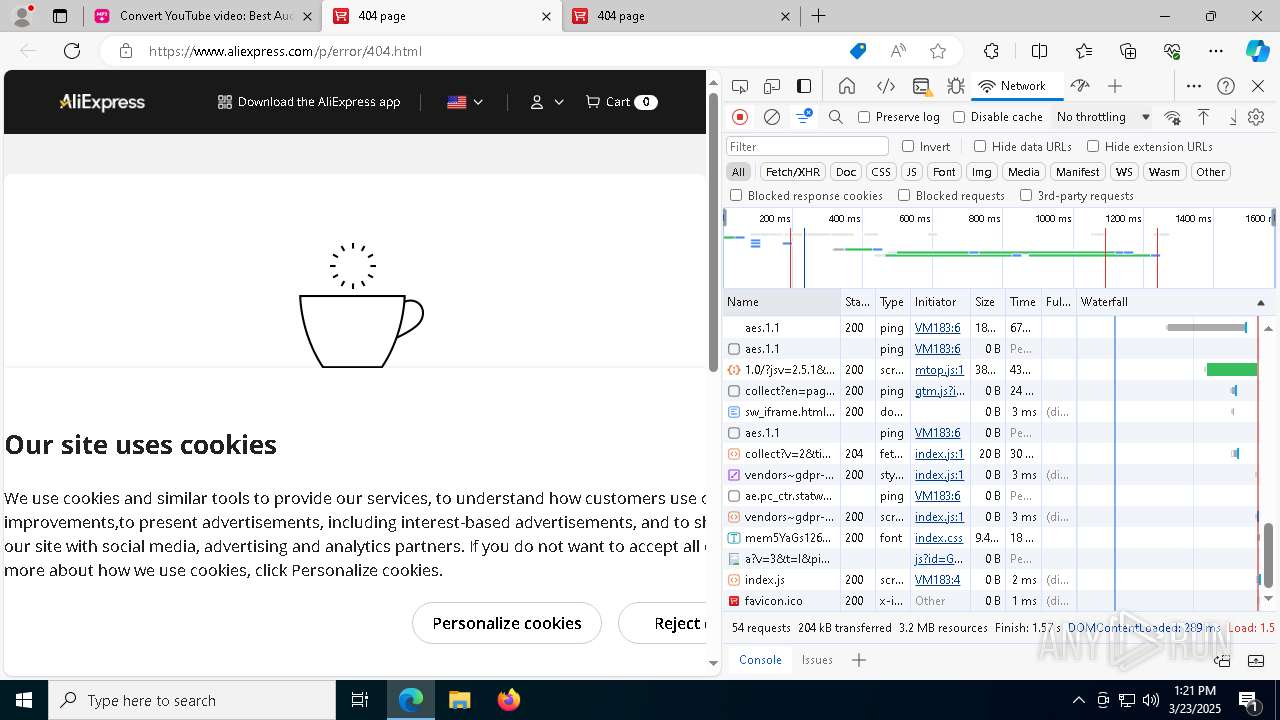Enable Preserve log checkbox
Viewport: 1280px width, 720px height.
865,117
